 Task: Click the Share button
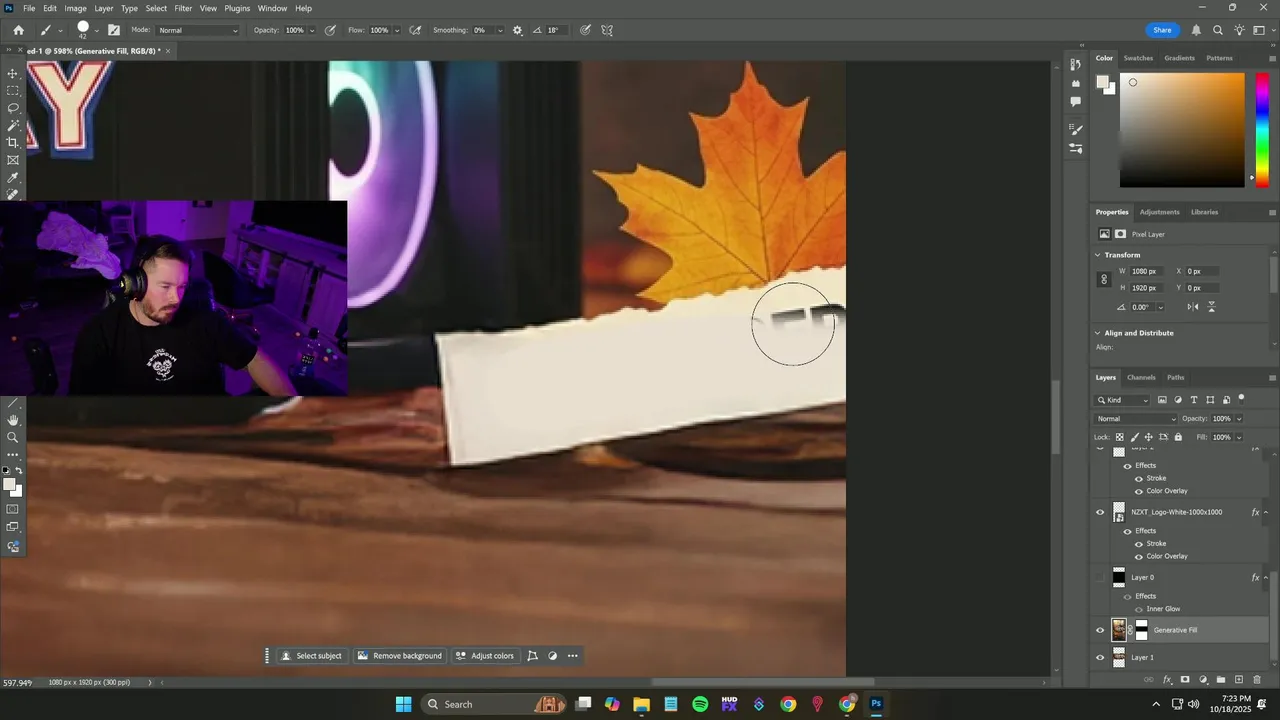[x=1162, y=30]
